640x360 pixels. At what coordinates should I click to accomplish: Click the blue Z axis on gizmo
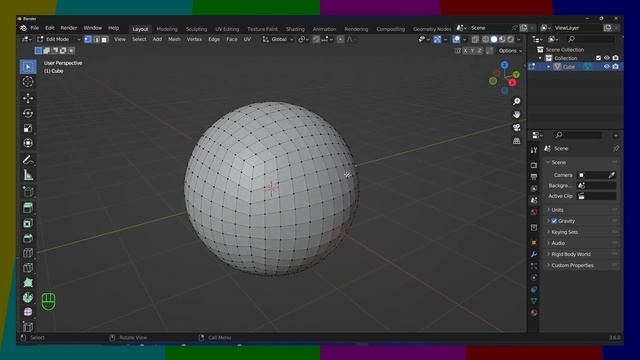pos(504,65)
